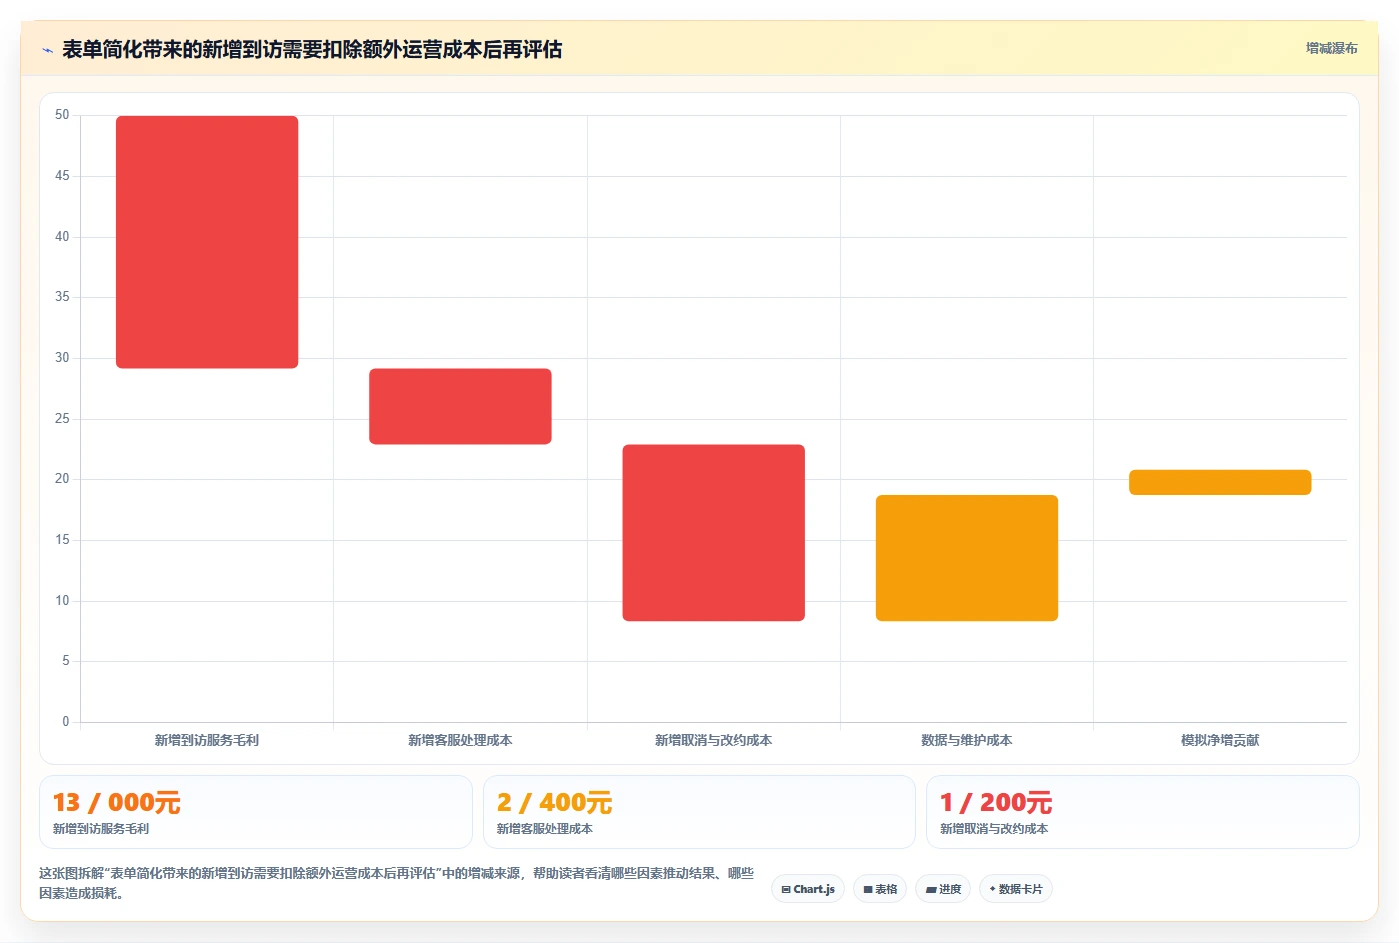
Task: Open the 1 / 200元 data card
Action: point(1143,812)
